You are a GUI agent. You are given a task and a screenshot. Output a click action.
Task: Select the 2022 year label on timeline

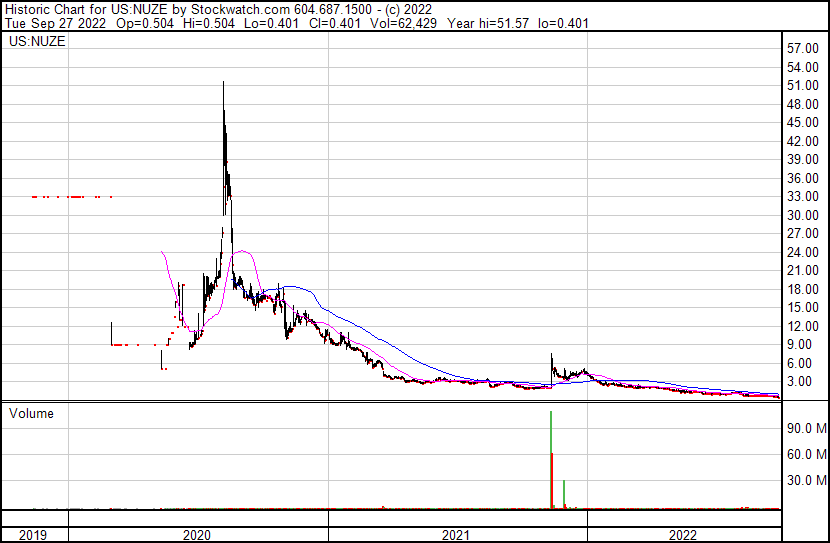coord(682,534)
